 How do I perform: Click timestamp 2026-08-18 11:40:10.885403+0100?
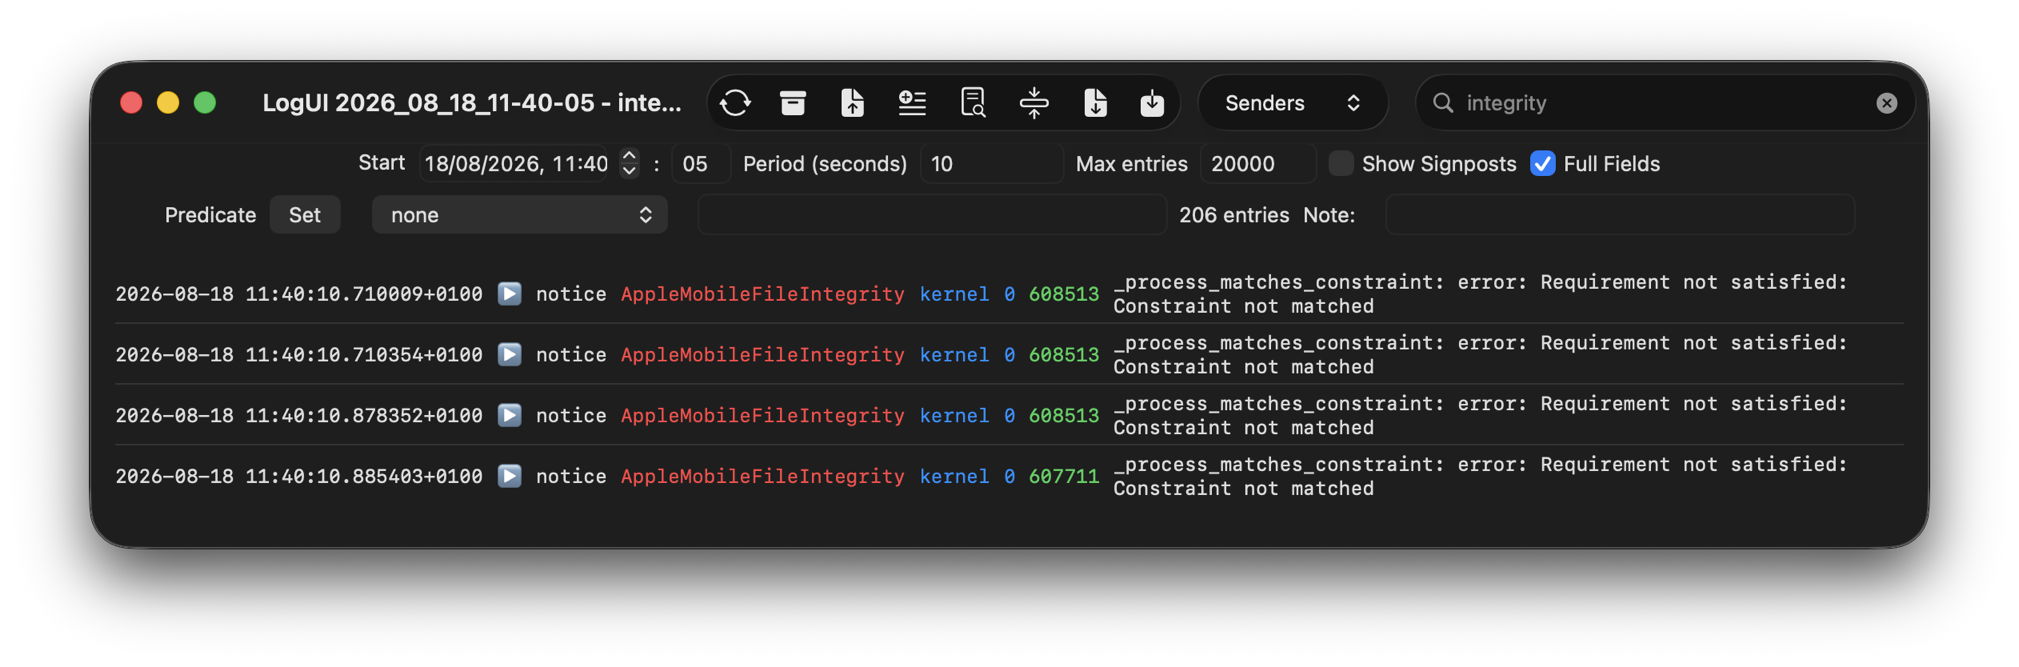[x=299, y=476]
